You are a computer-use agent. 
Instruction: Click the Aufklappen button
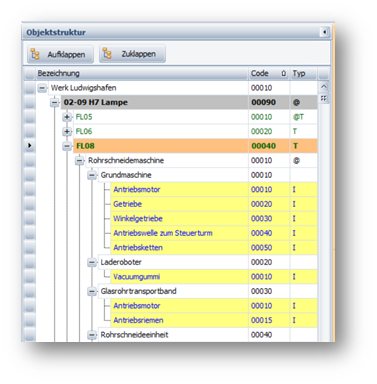point(60,54)
